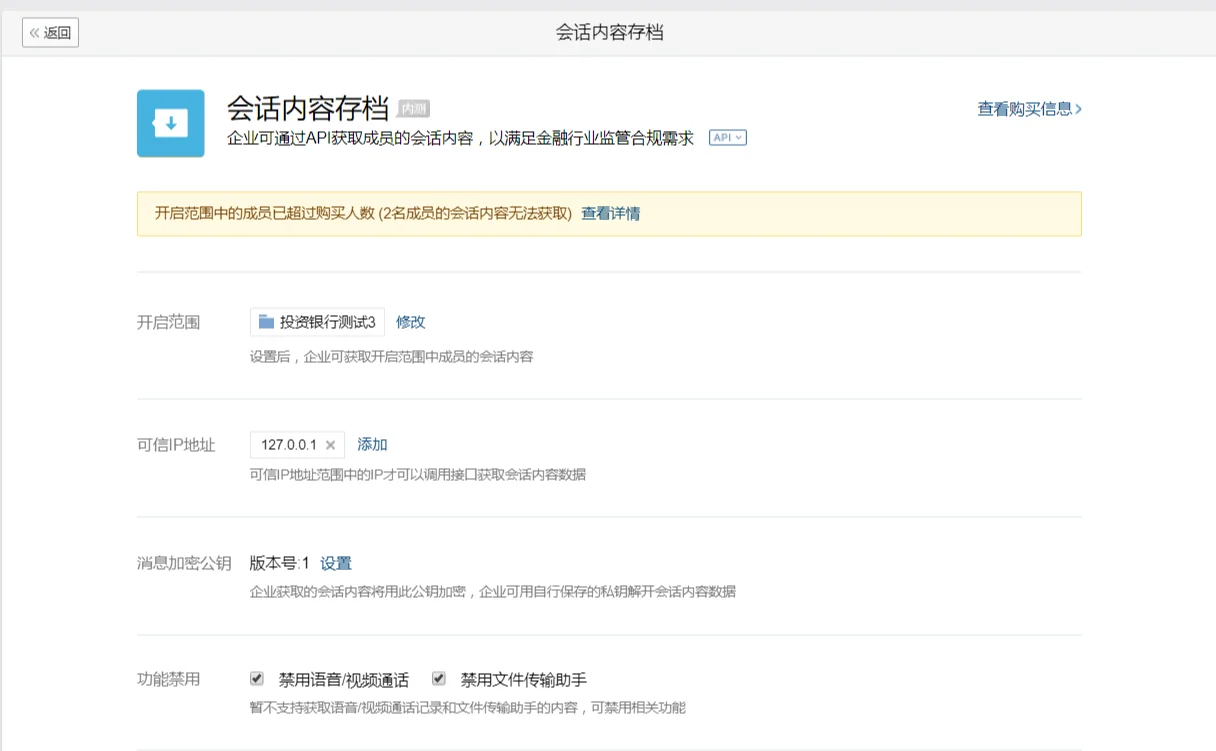Go back with the 返回 button
This screenshot has height=751, width=1216.
[x=50, y=32]
